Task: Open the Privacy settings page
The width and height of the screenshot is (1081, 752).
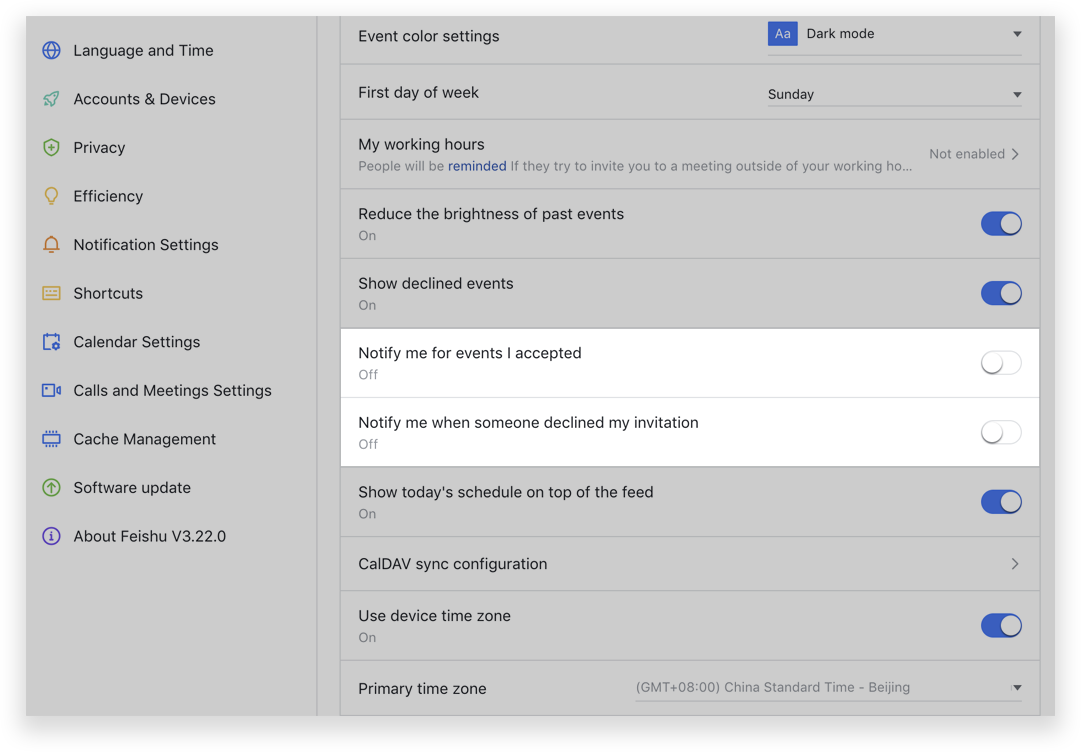Action: 99,148
